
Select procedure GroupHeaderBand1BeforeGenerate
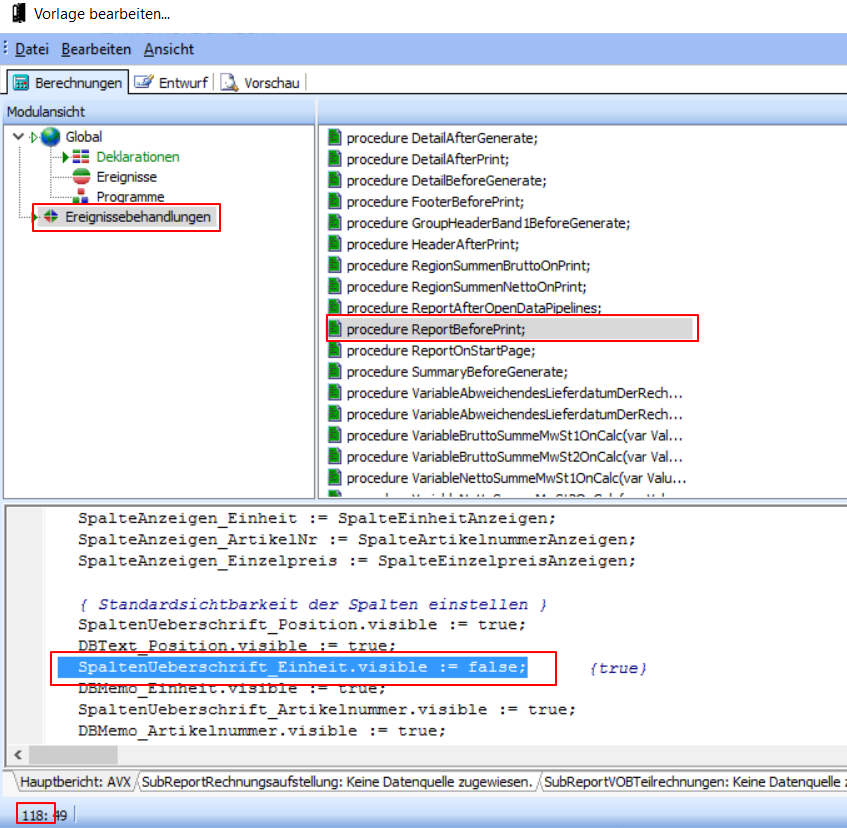coord(488,223)
